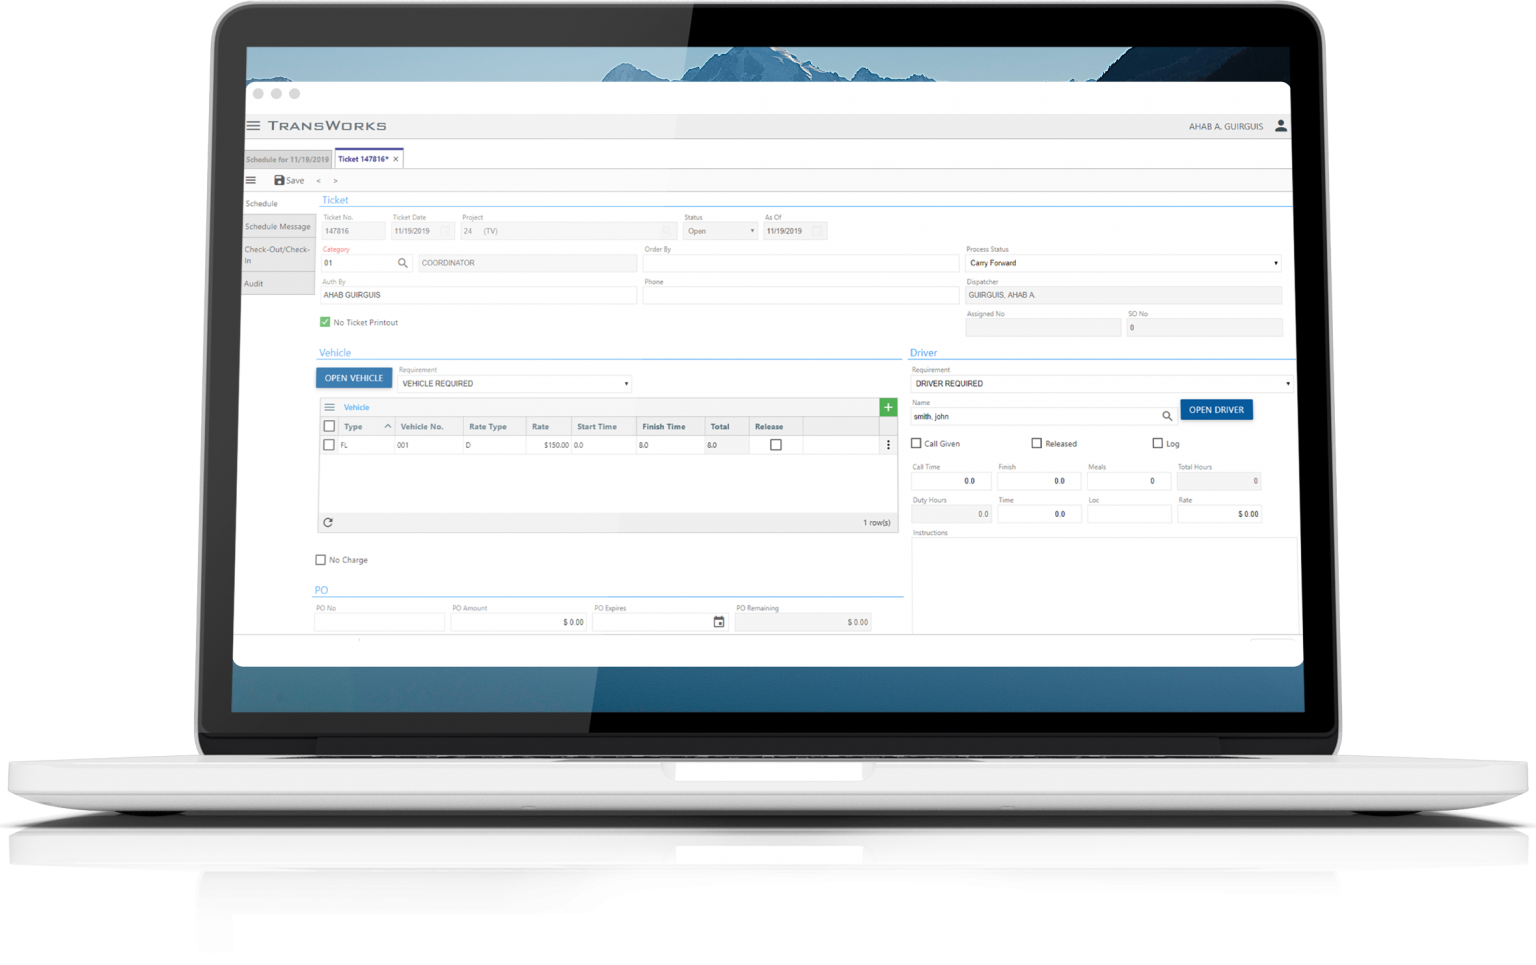Expand the Status dropdown showing Open
The width and height of the screenshot is (1536, 965).
tap(751, 230)
